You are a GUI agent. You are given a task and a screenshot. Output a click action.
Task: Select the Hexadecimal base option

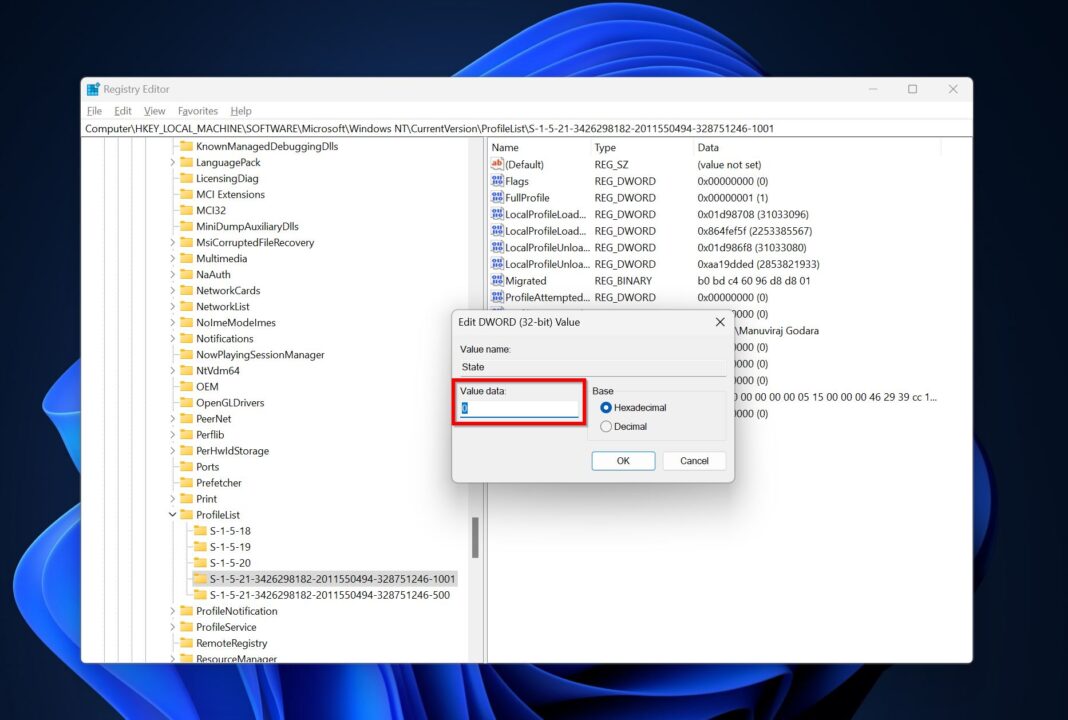click(x=608, y=407)
